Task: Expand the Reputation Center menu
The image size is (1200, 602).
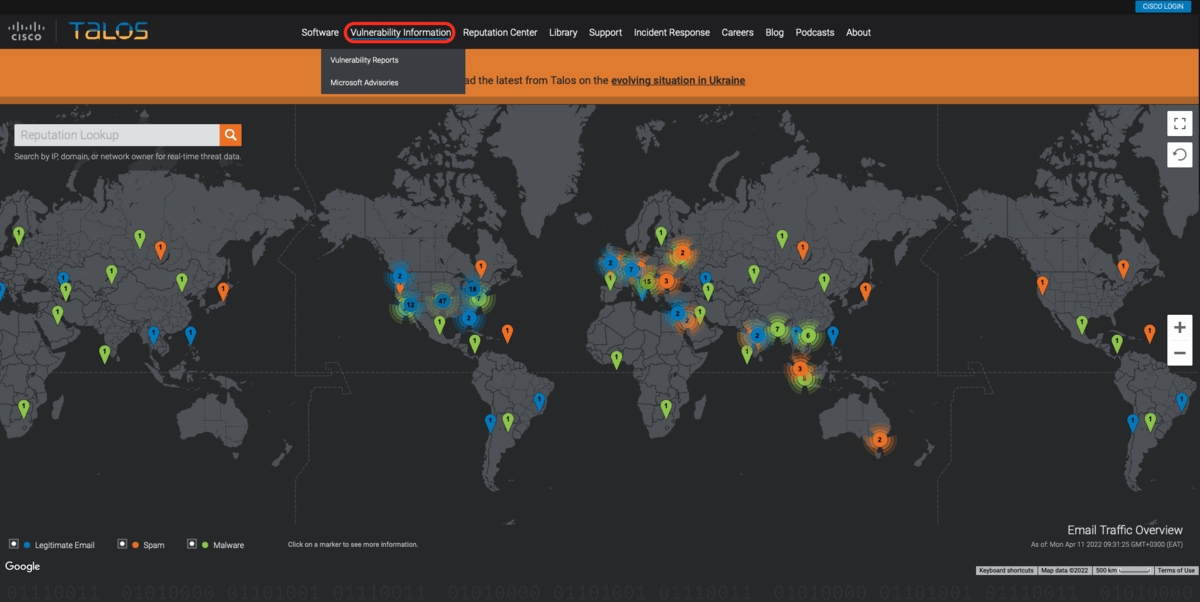Action: tap(500, 32)
